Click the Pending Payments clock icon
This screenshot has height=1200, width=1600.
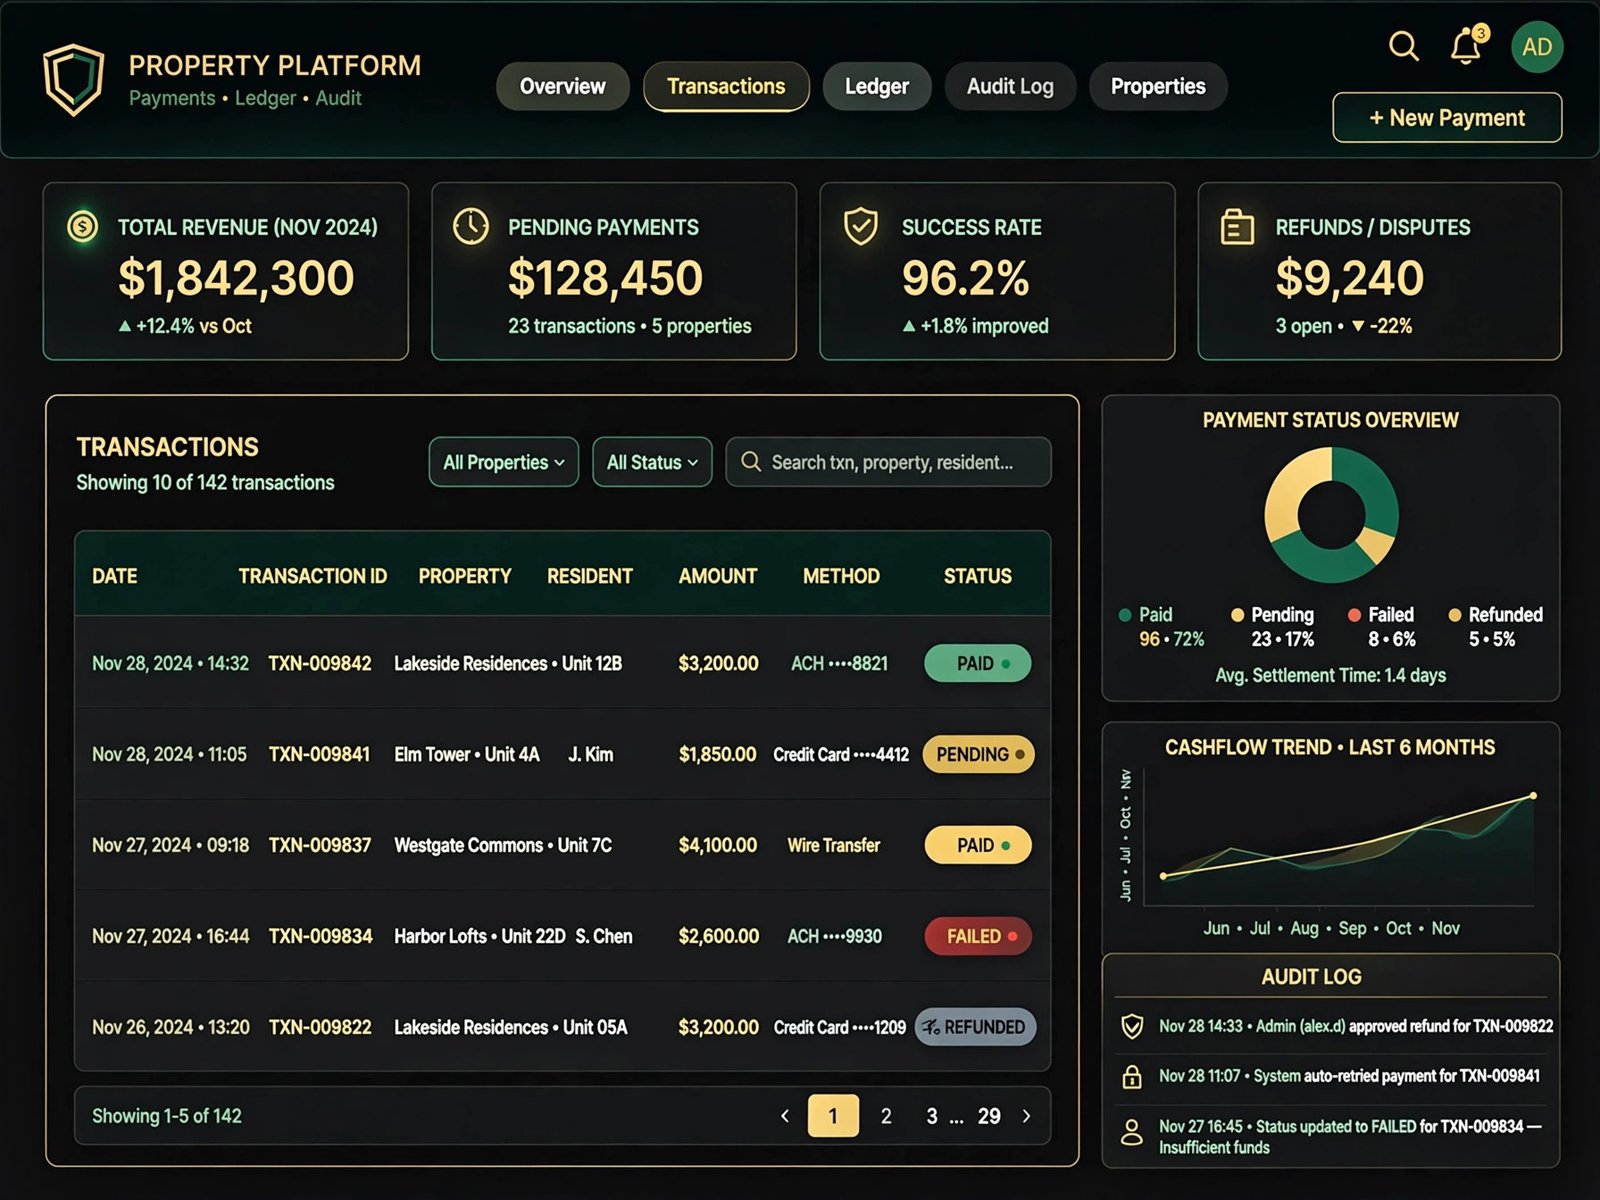pos(471,227)
